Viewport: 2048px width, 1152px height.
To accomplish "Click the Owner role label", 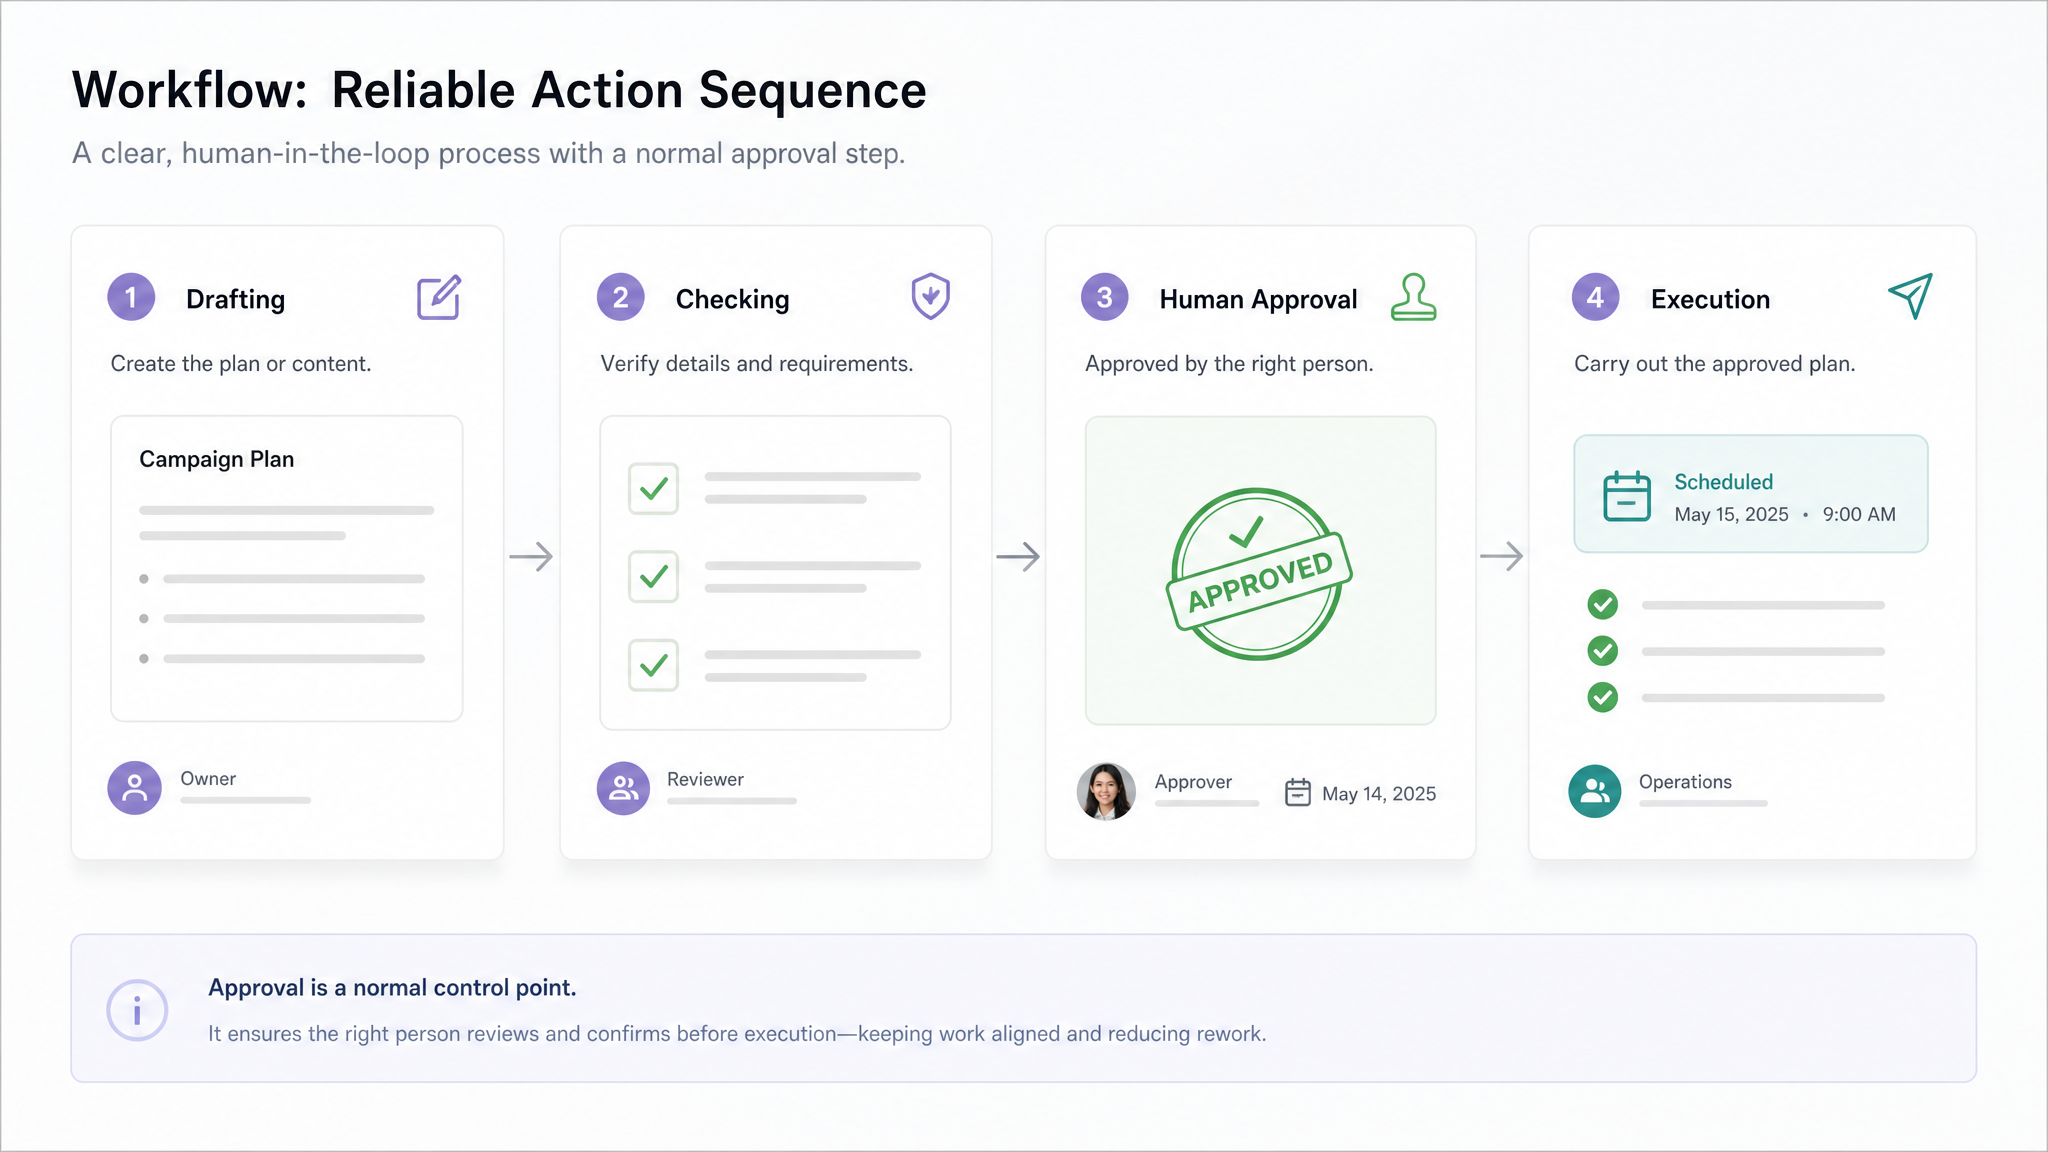I will pyautogui.click(x=208, y=779).
